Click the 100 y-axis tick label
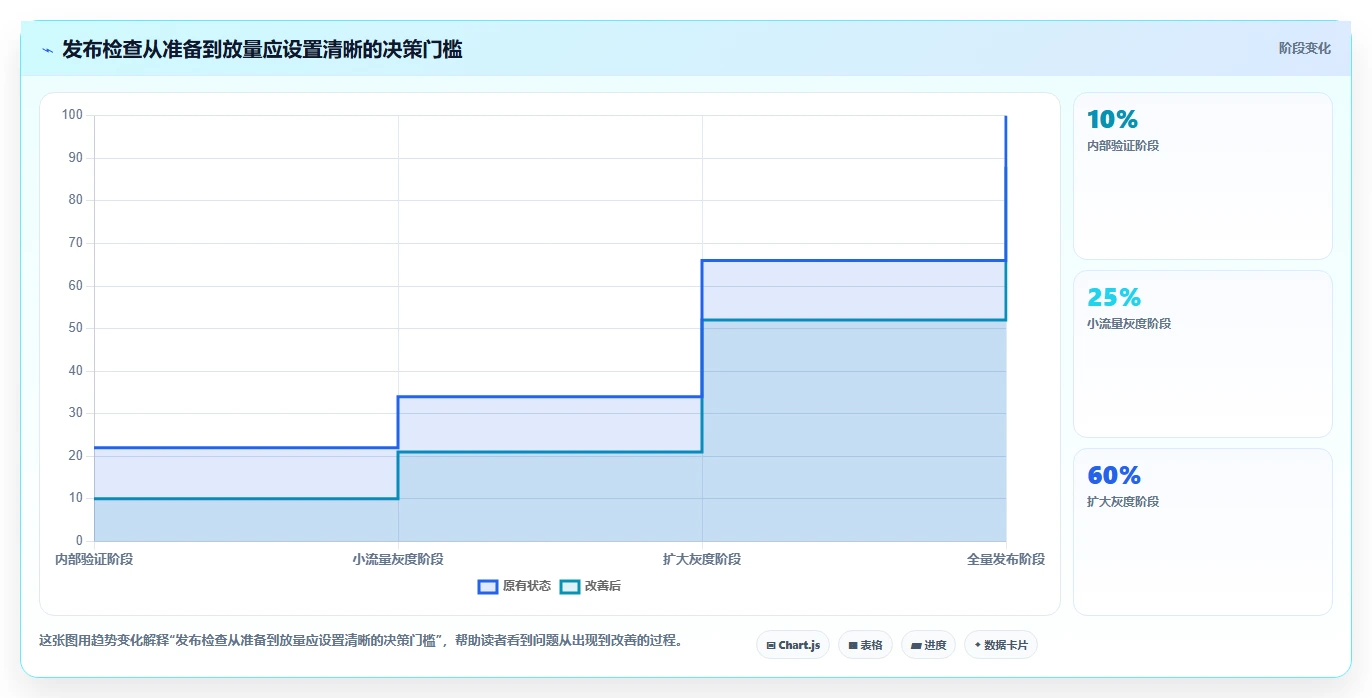The width and height of the screenshot is (1372, 698). (72, 115)
